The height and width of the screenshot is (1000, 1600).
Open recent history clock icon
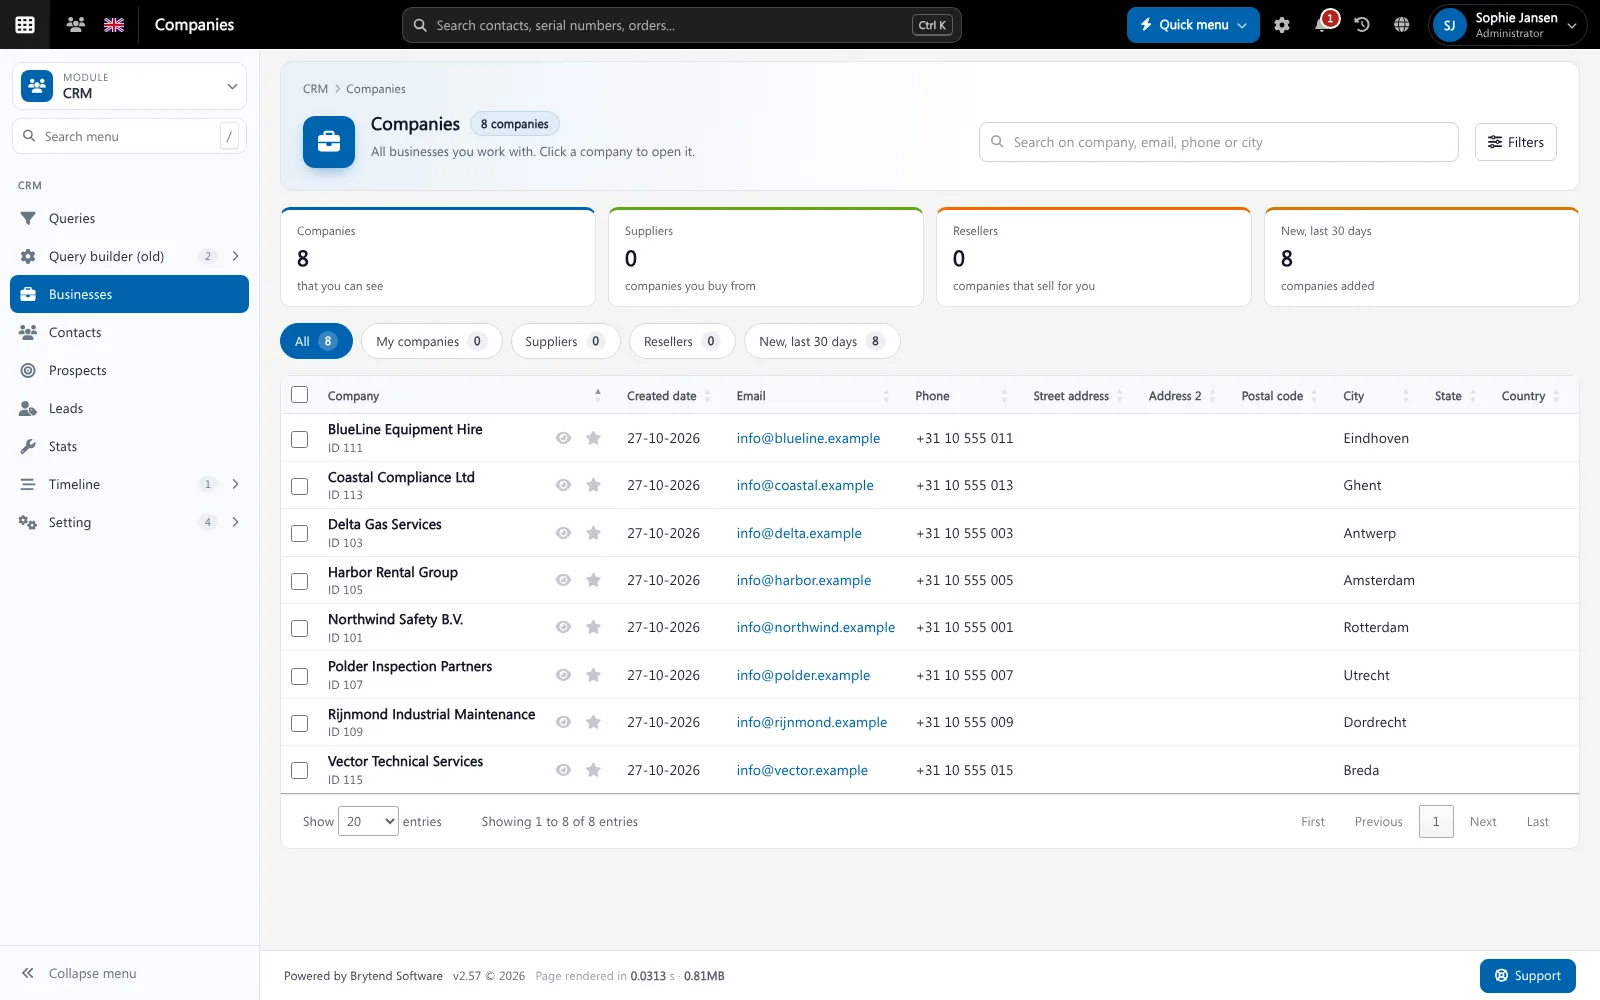pyautogui.click(x=1362, y=25)
